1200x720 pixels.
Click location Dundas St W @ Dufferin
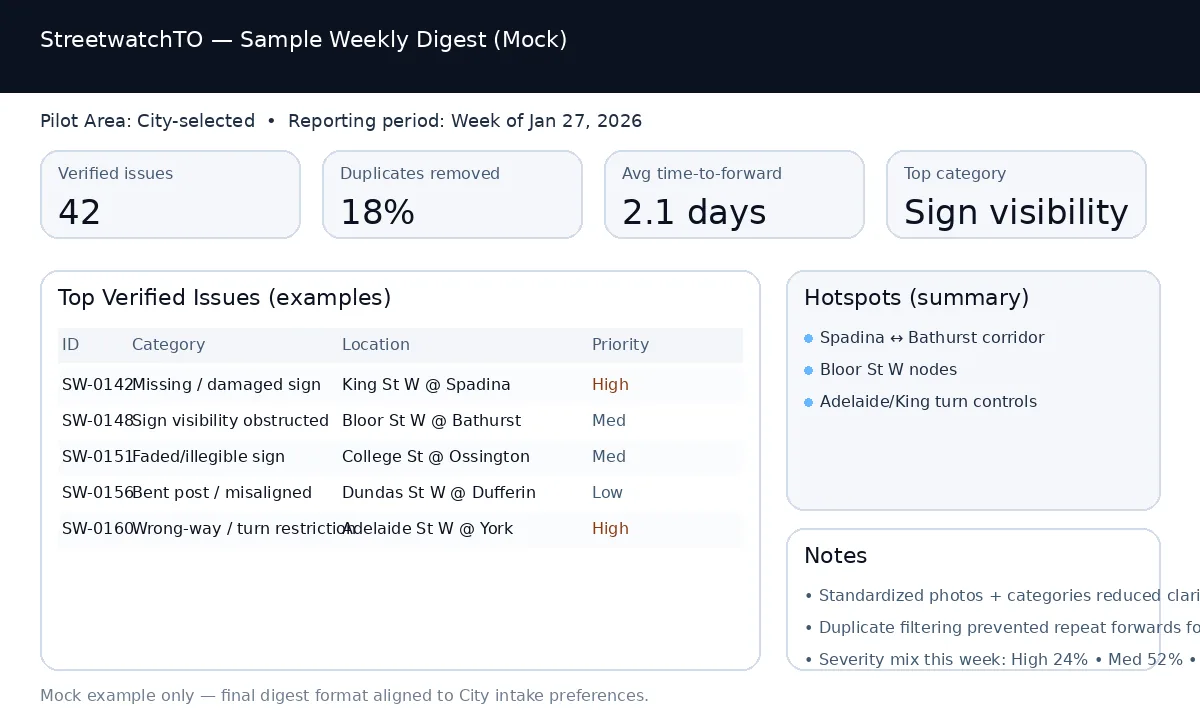tap(439, 492)
